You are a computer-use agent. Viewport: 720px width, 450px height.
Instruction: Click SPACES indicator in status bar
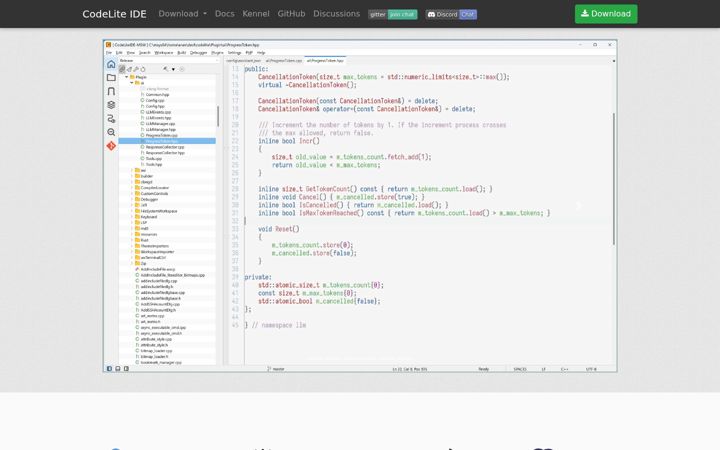pos(520,369)
